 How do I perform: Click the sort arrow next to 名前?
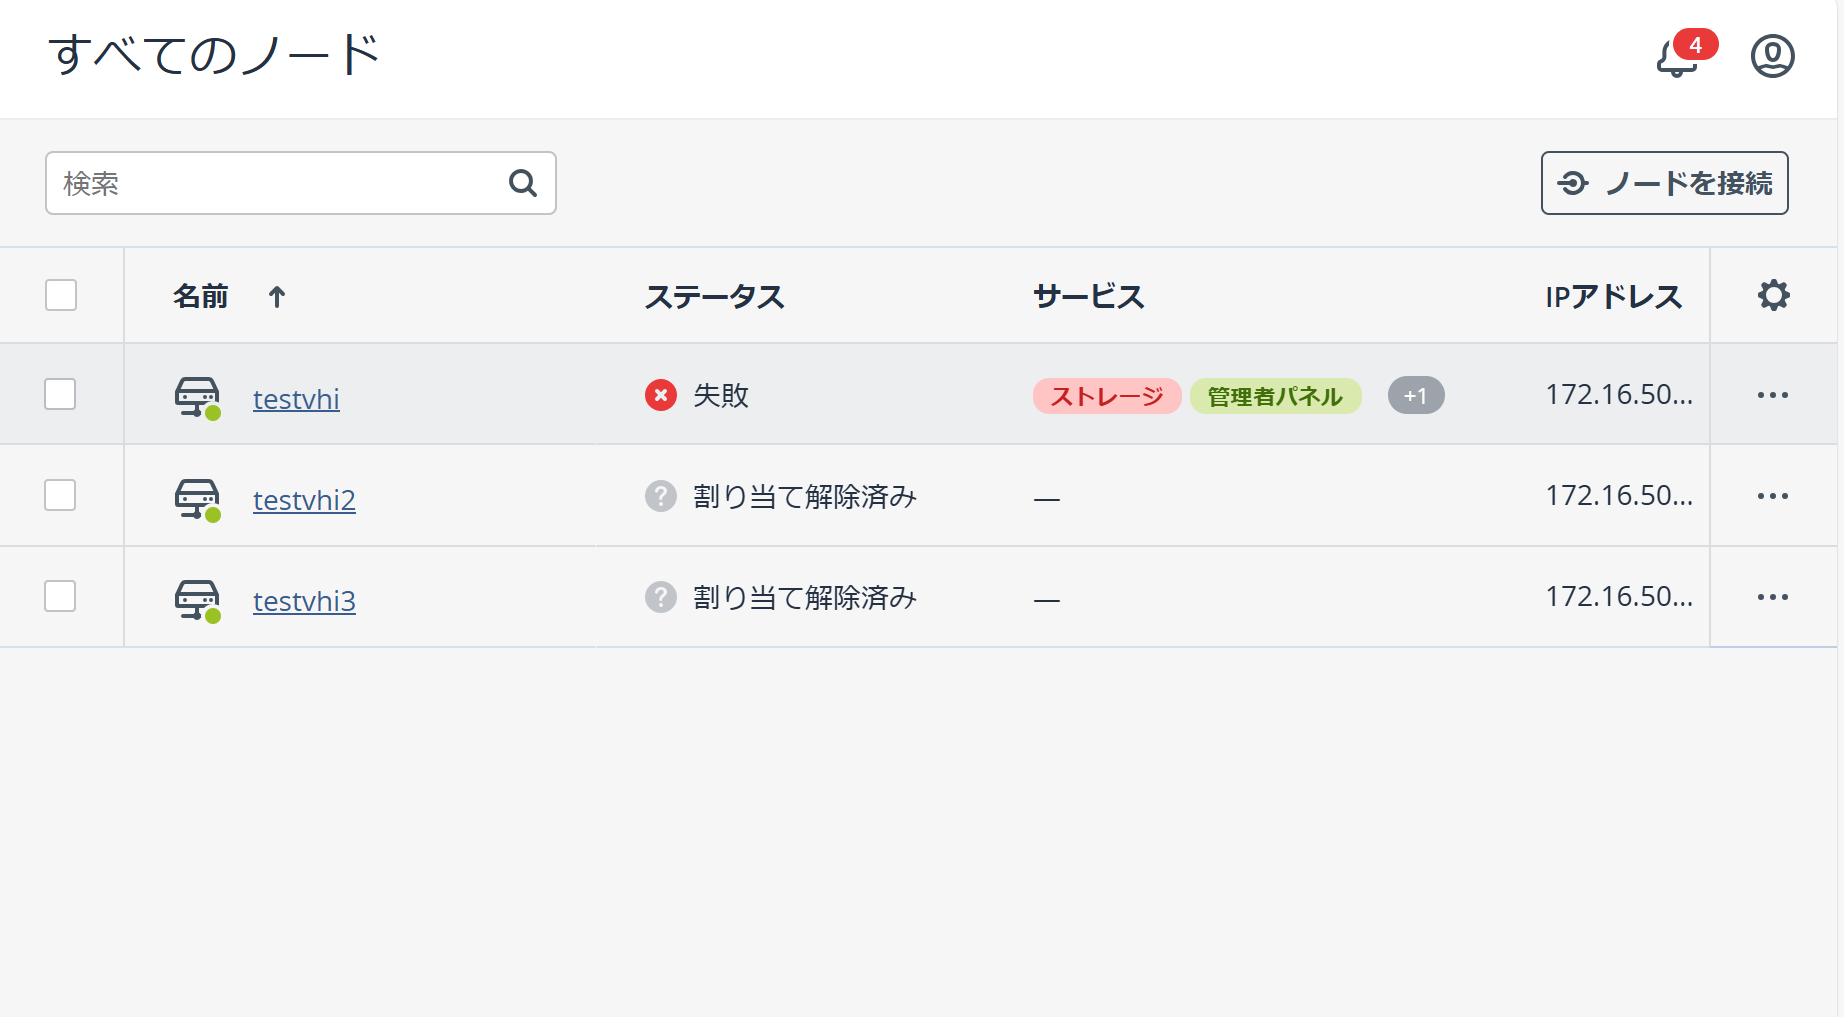click(x=277, y=297)
